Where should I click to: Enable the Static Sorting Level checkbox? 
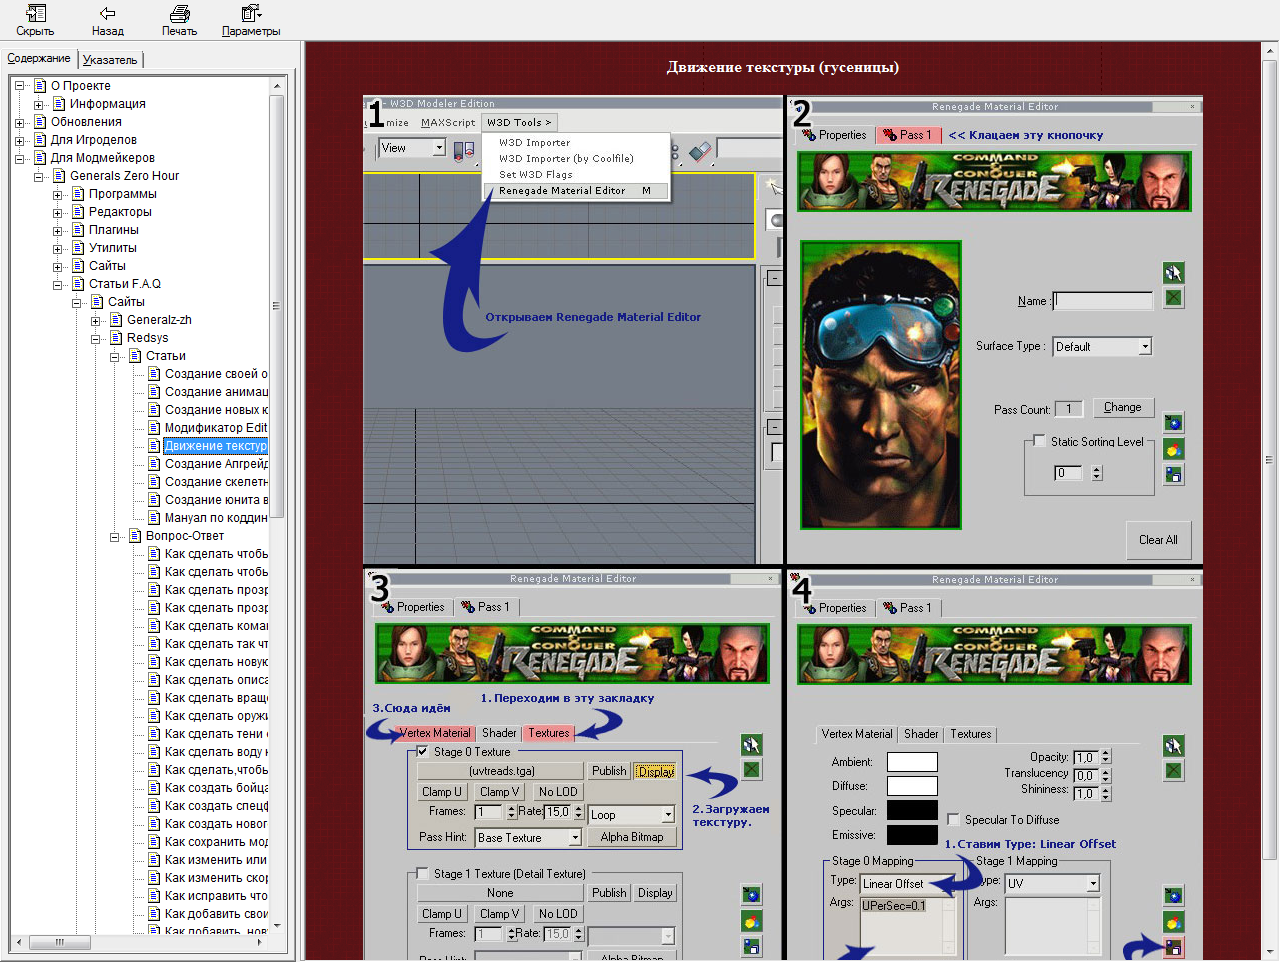(1040, 441)
